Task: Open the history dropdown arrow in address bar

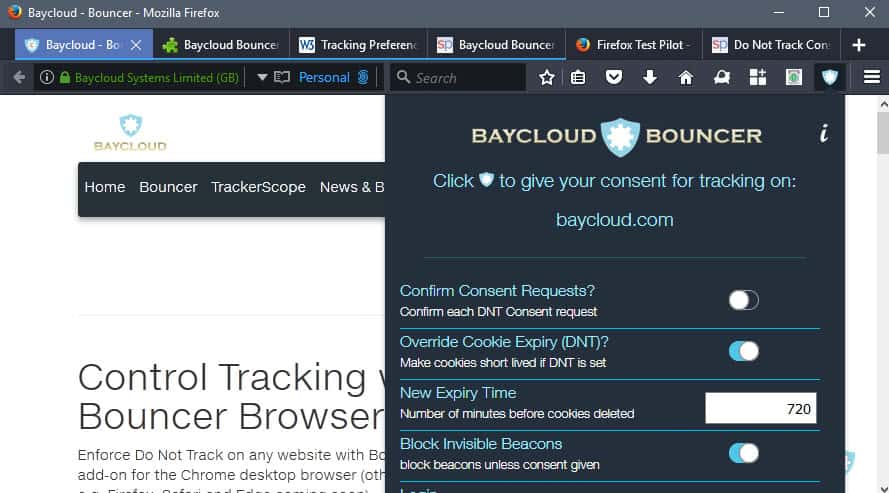Action: (262, 77)
